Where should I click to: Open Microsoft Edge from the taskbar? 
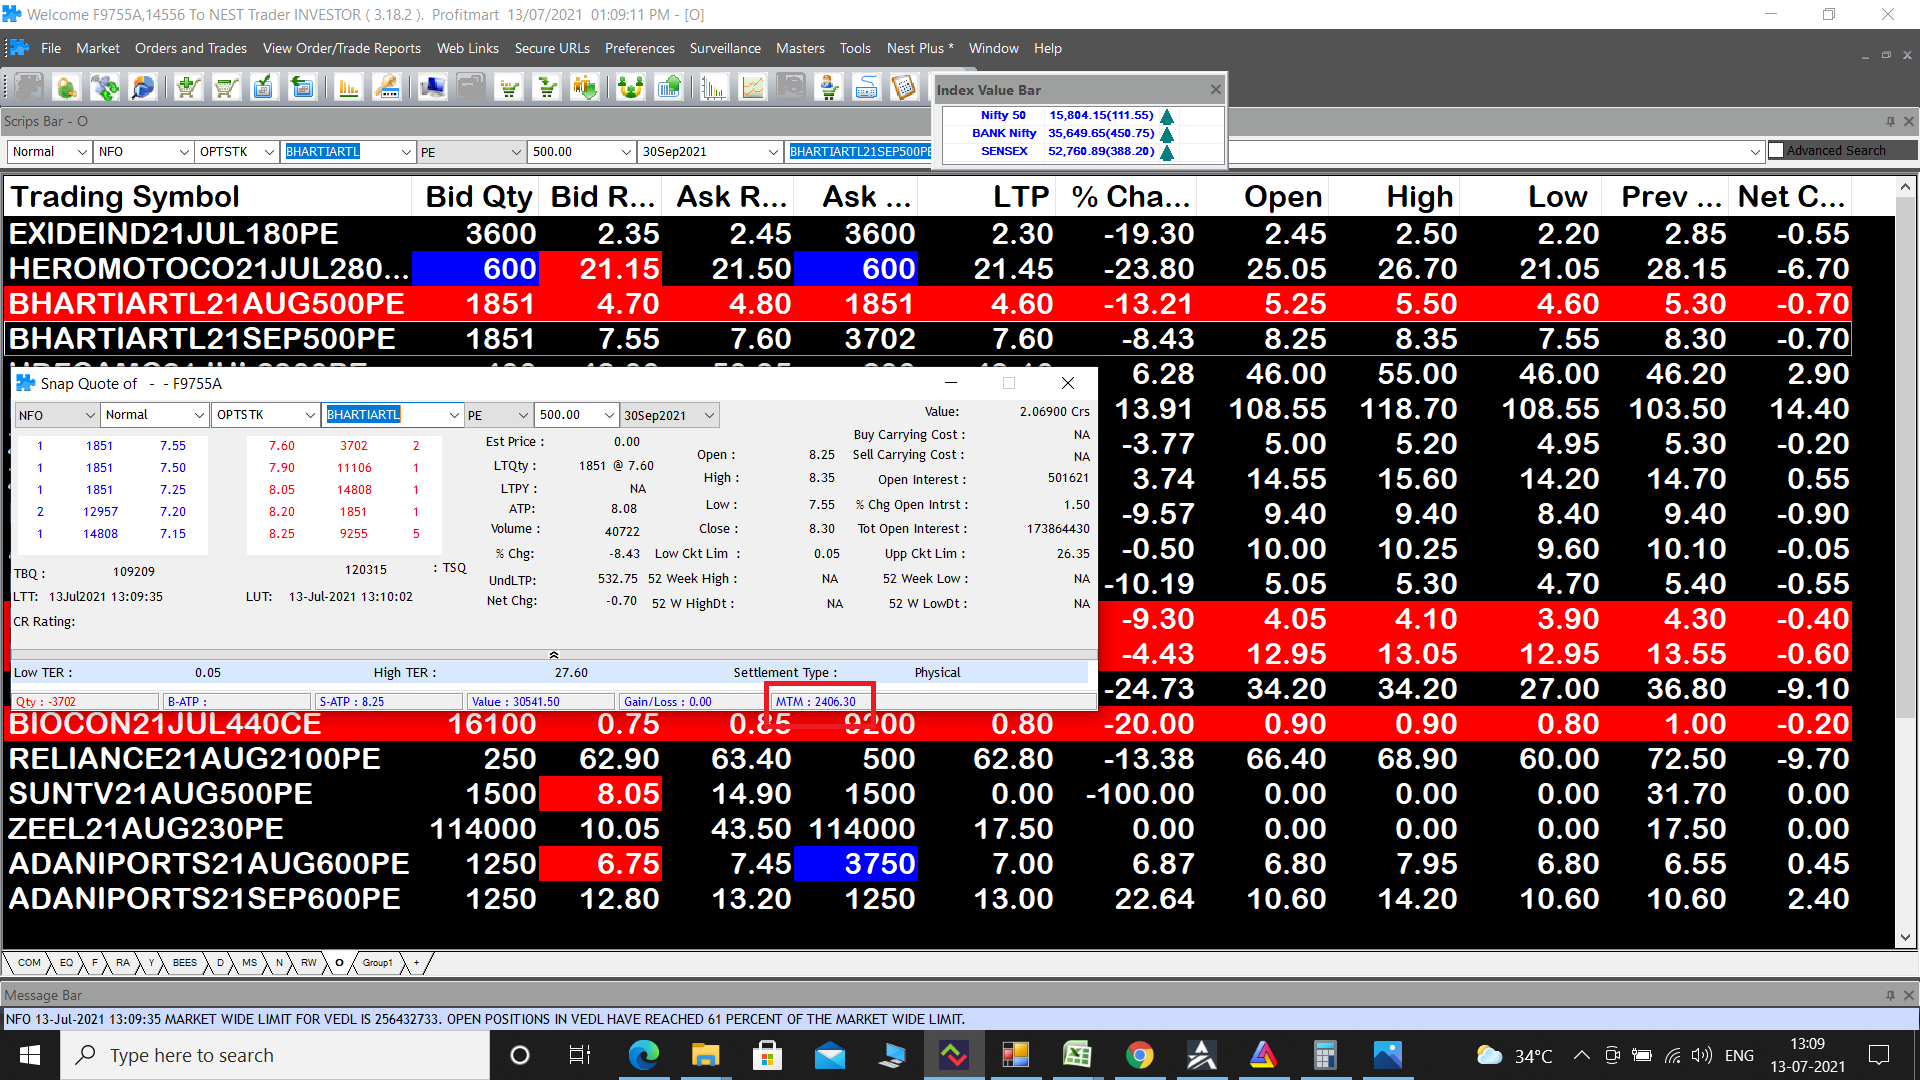[x=644, y=1055]
